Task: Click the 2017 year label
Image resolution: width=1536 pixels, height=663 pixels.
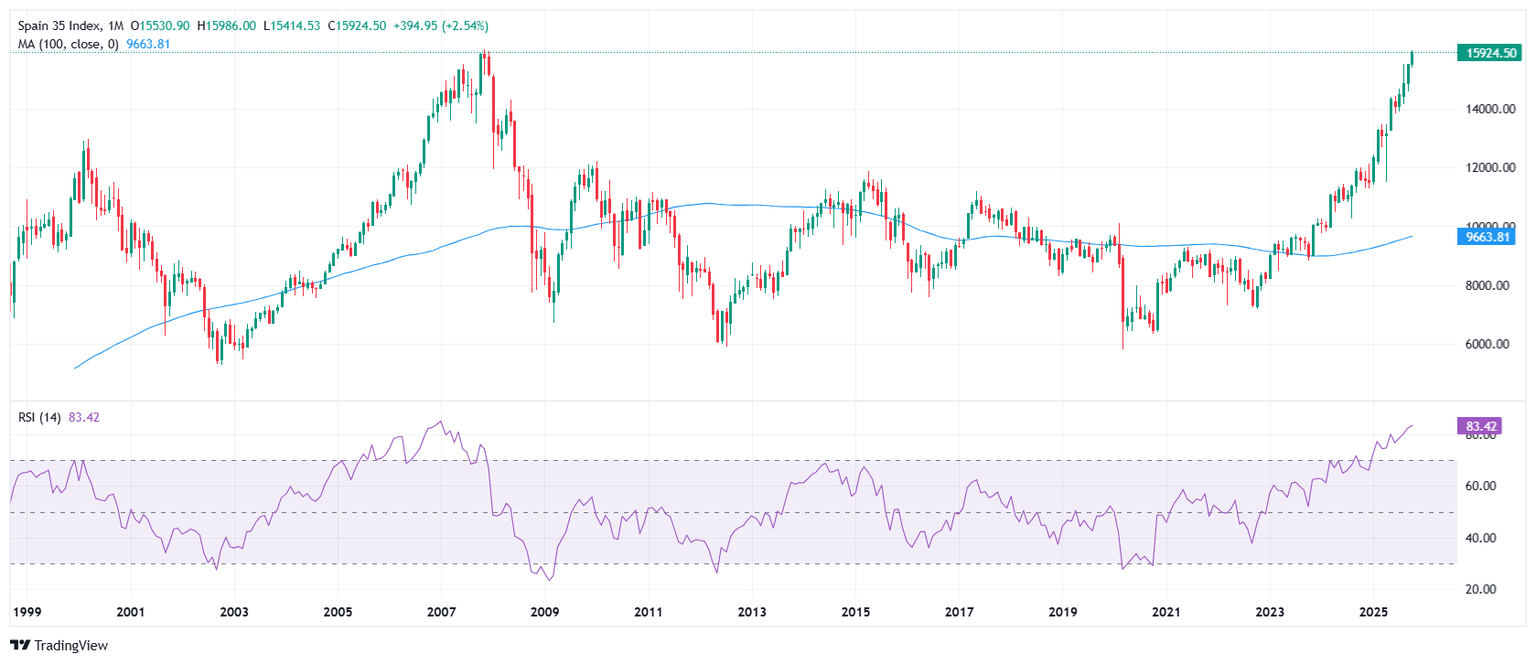Action: [959, 611]
